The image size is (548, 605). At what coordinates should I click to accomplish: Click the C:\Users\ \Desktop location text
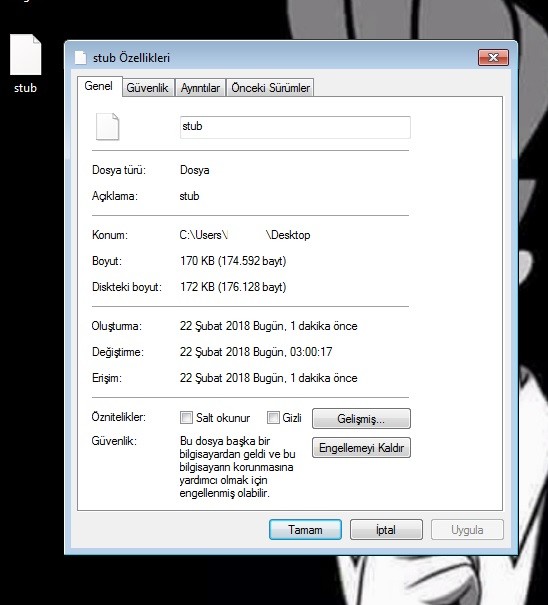pos(245,235)
